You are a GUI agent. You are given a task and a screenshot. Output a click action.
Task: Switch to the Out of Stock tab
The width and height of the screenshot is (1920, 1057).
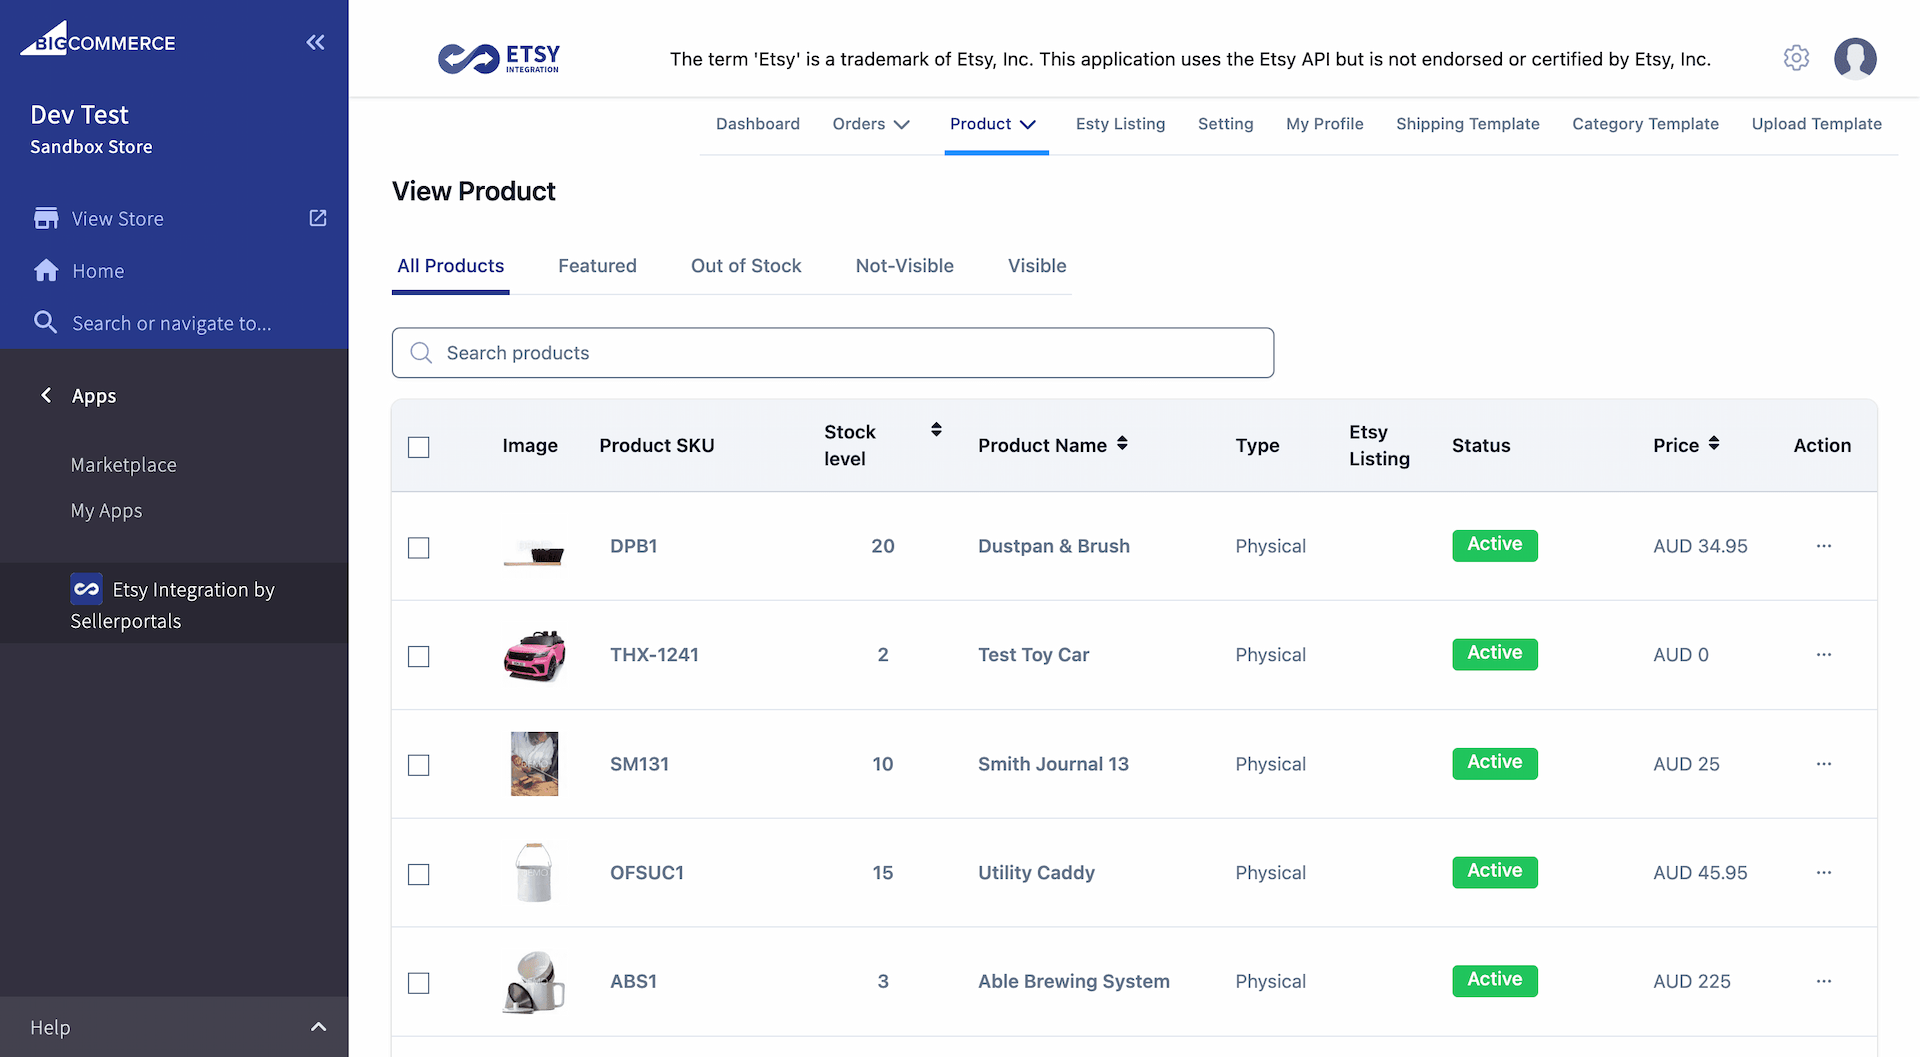pos(746,266)
